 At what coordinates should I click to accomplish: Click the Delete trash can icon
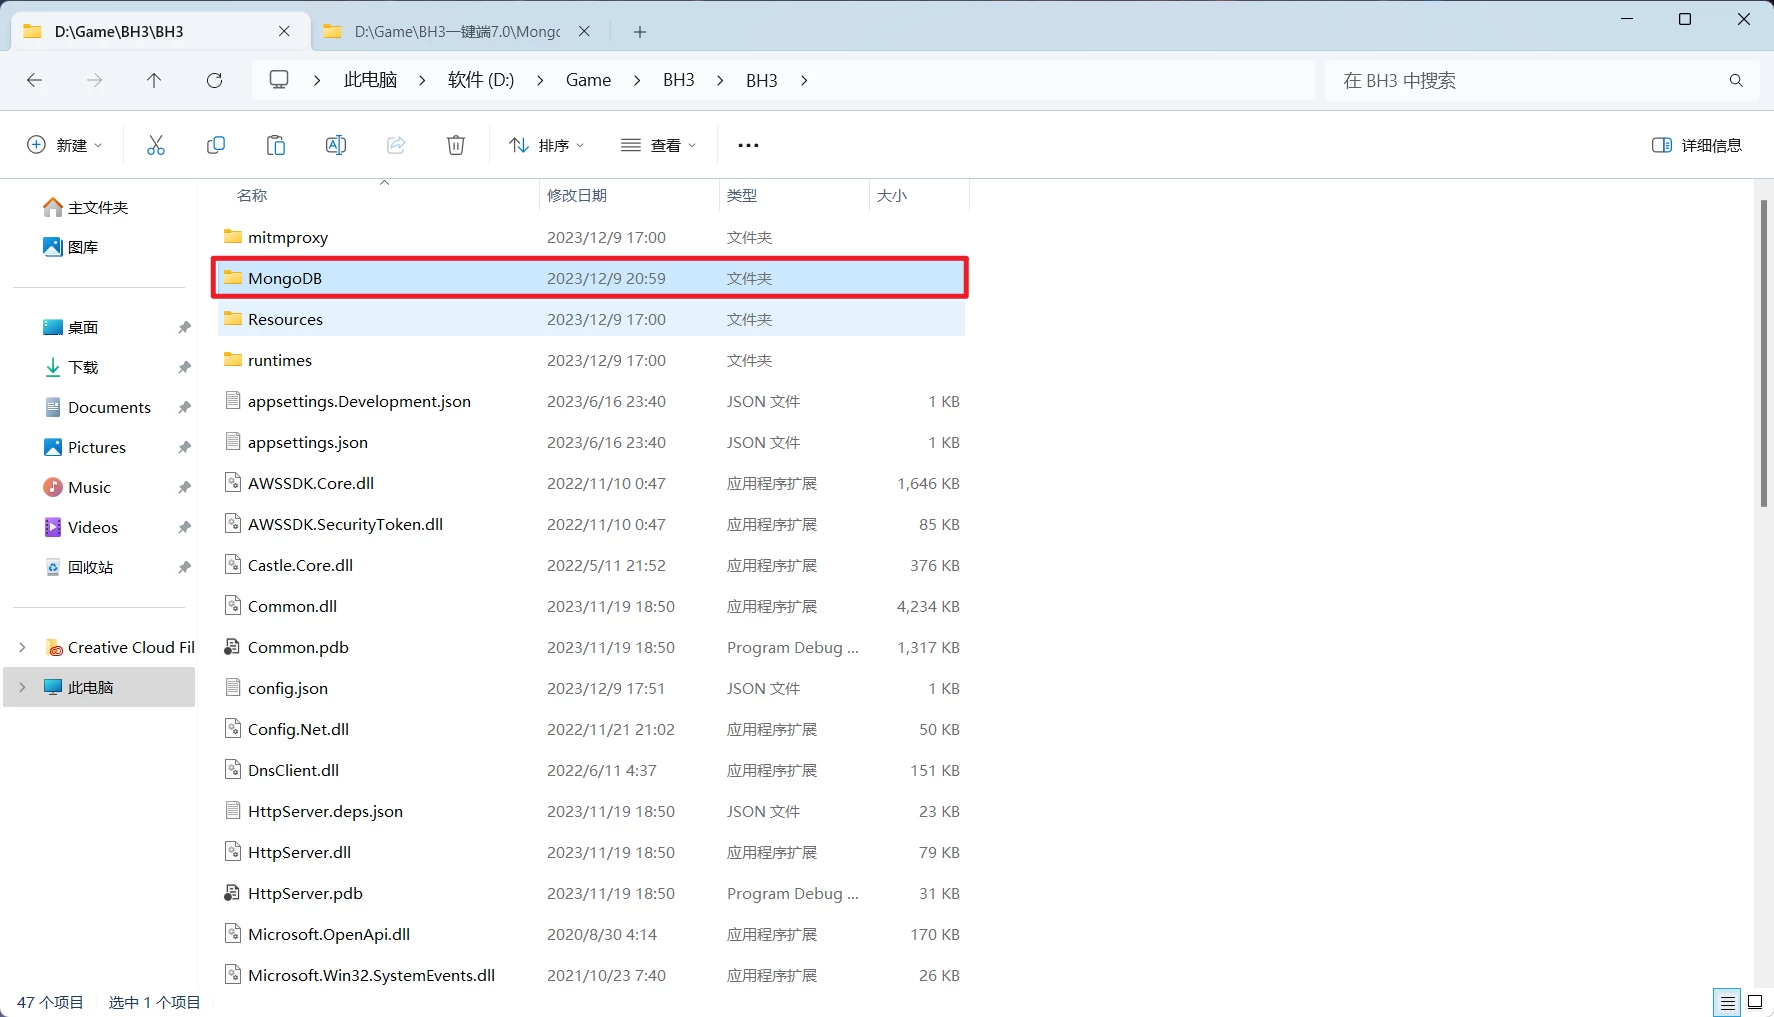tap(456, 145)
